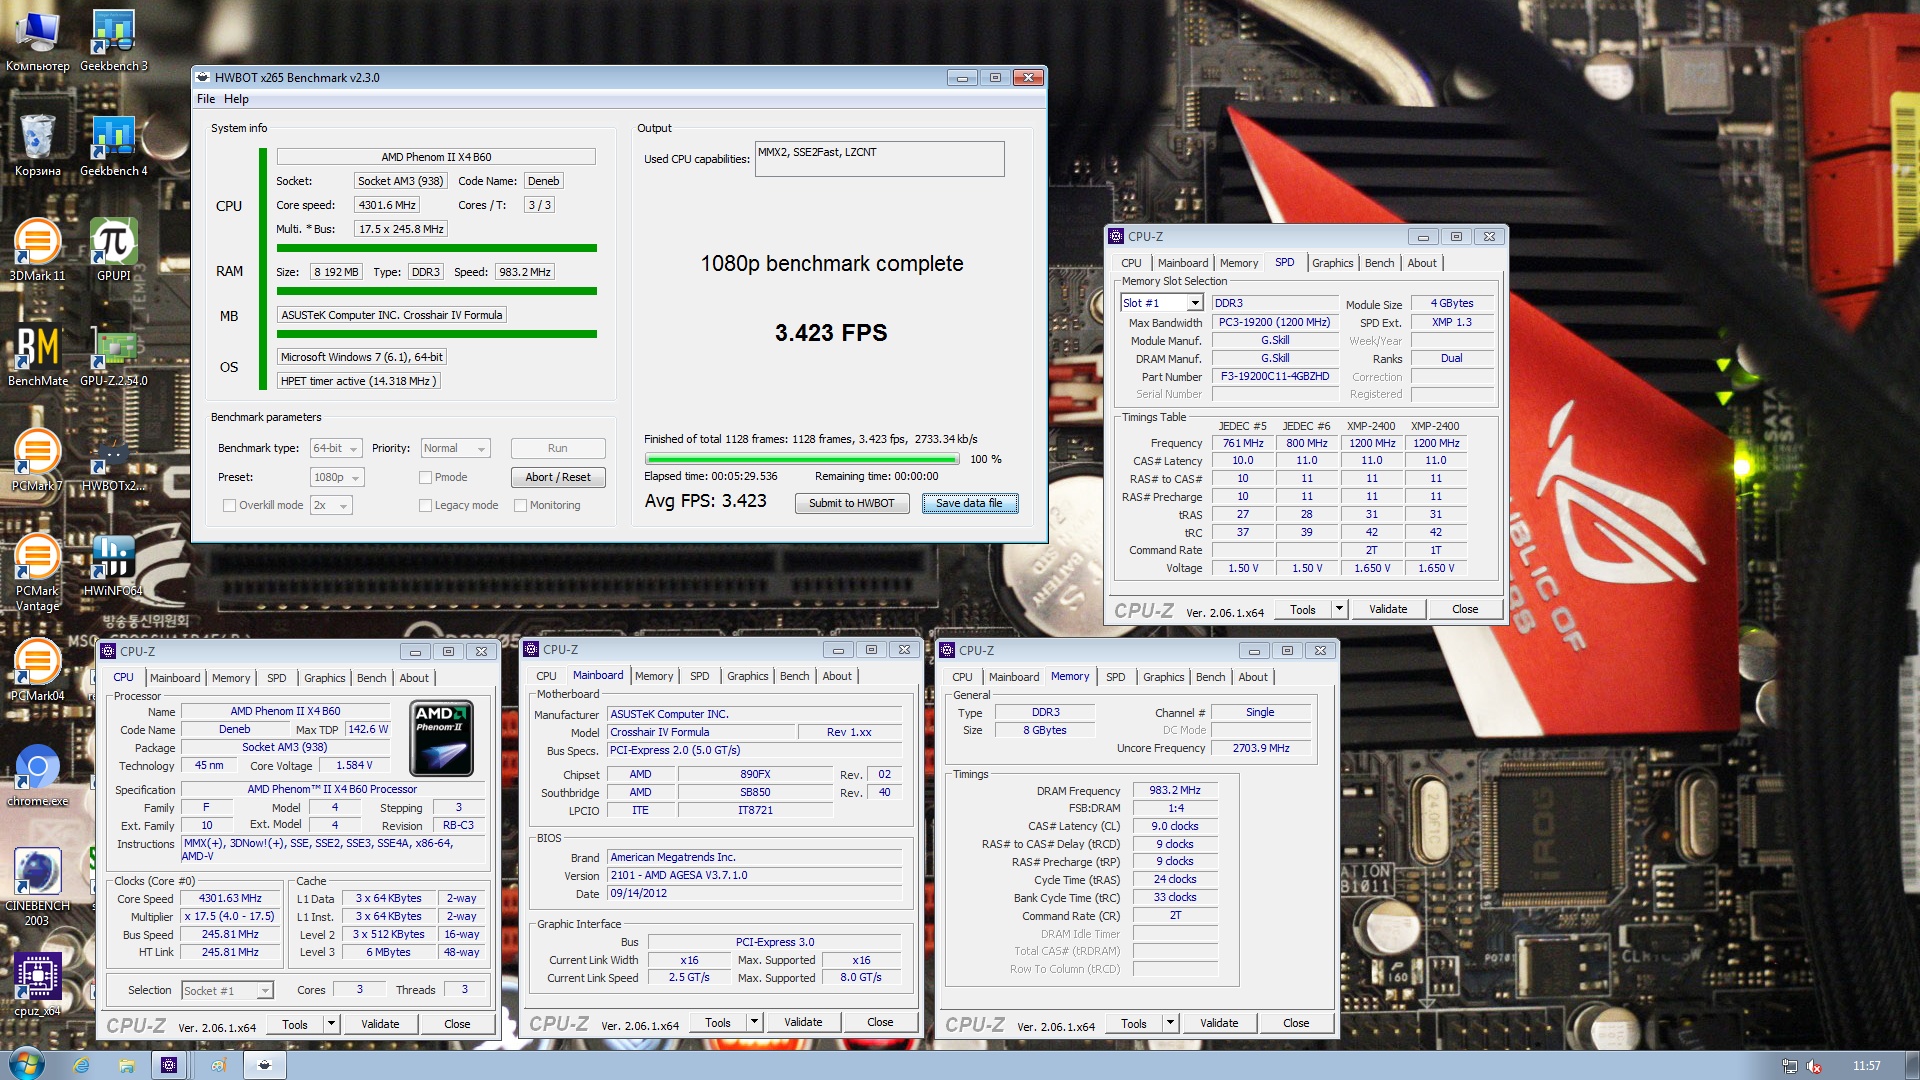Click the AMD Phenom II logo in CPU-Z
Viewport: 1920px width, 1080px height.
(442, 738)
